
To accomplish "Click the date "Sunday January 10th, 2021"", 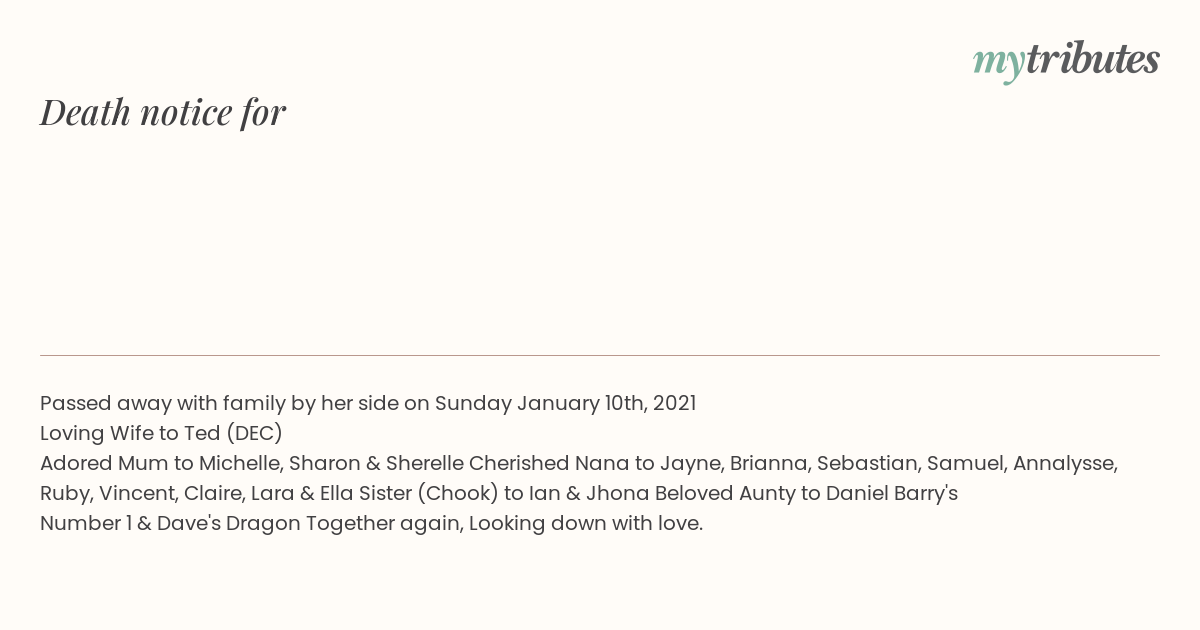I will click(x=566, y=403).
